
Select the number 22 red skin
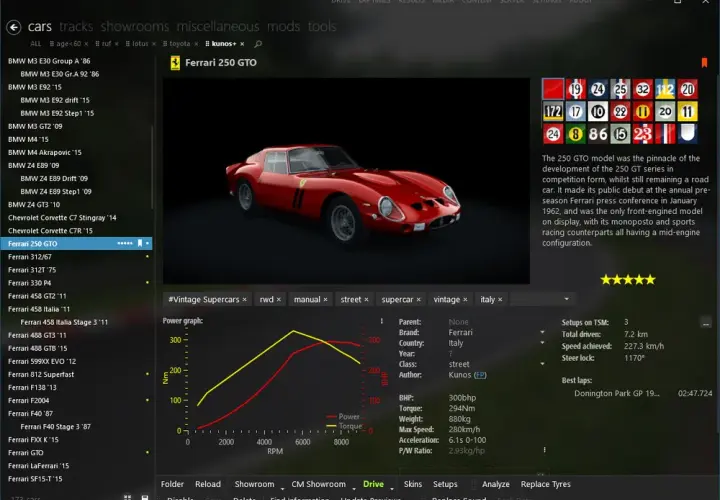click(620, 112)
